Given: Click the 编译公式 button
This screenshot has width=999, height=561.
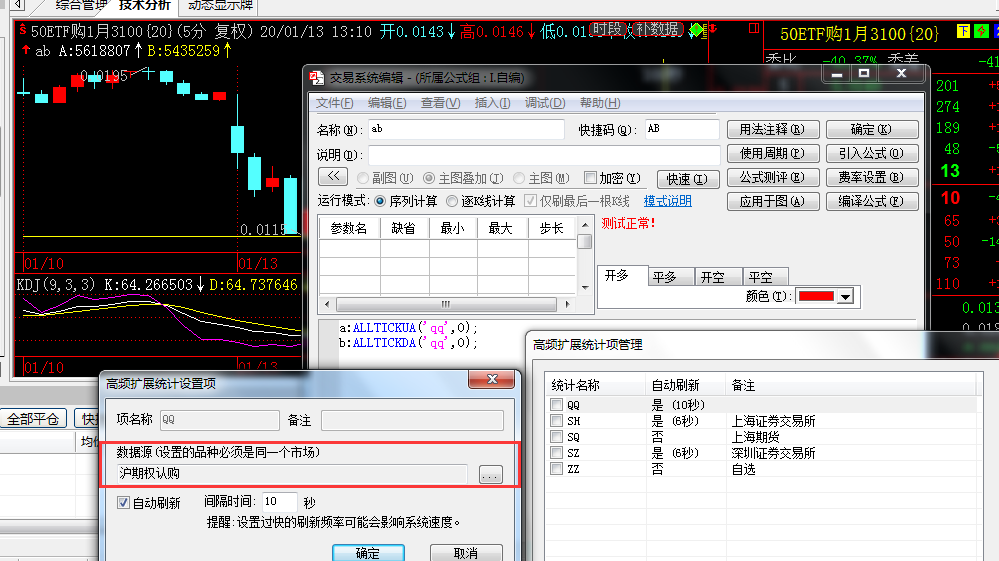Looking at the screenshot, I should pos(872,201).
